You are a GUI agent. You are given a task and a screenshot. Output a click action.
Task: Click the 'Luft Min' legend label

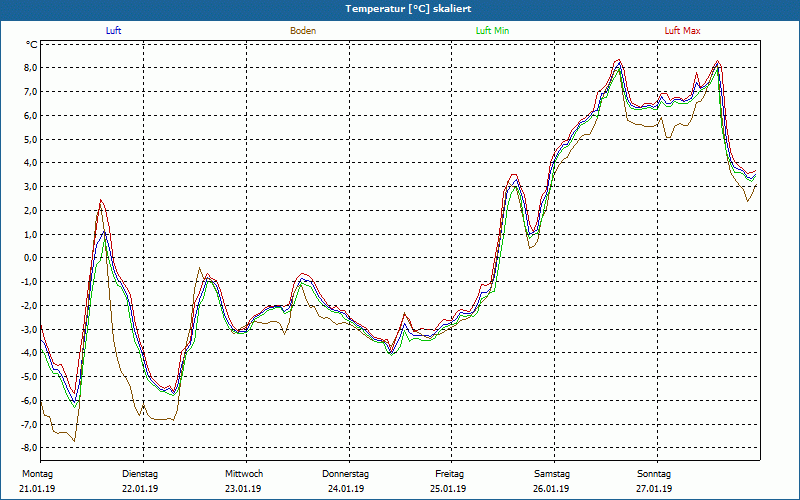point(492,31)
